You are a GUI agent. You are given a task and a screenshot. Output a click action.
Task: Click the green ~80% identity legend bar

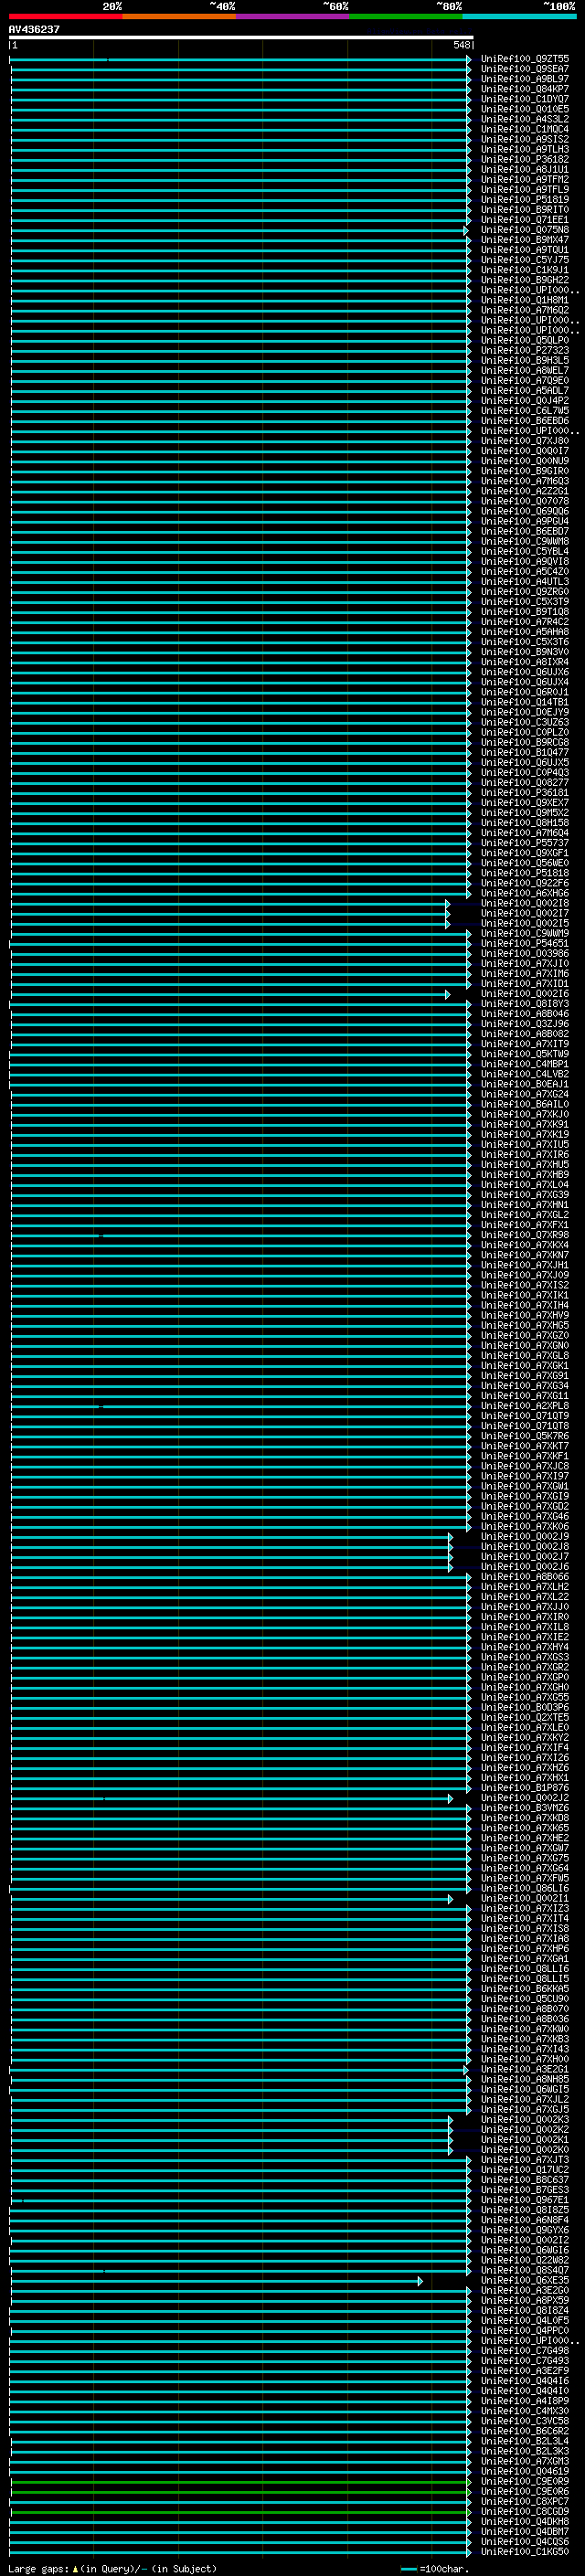click(406, 16)
